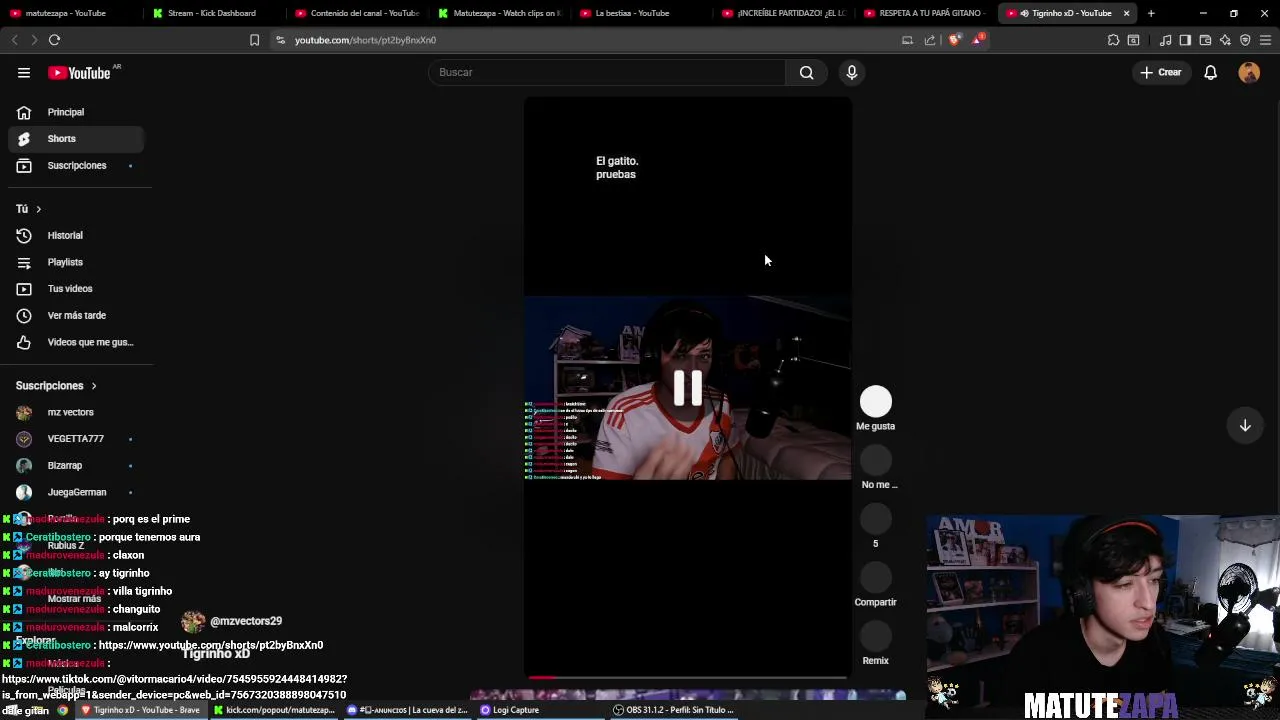1280x720 pixels.
Task: Bookmark this page in the address bar
Action: click(254, 40)
